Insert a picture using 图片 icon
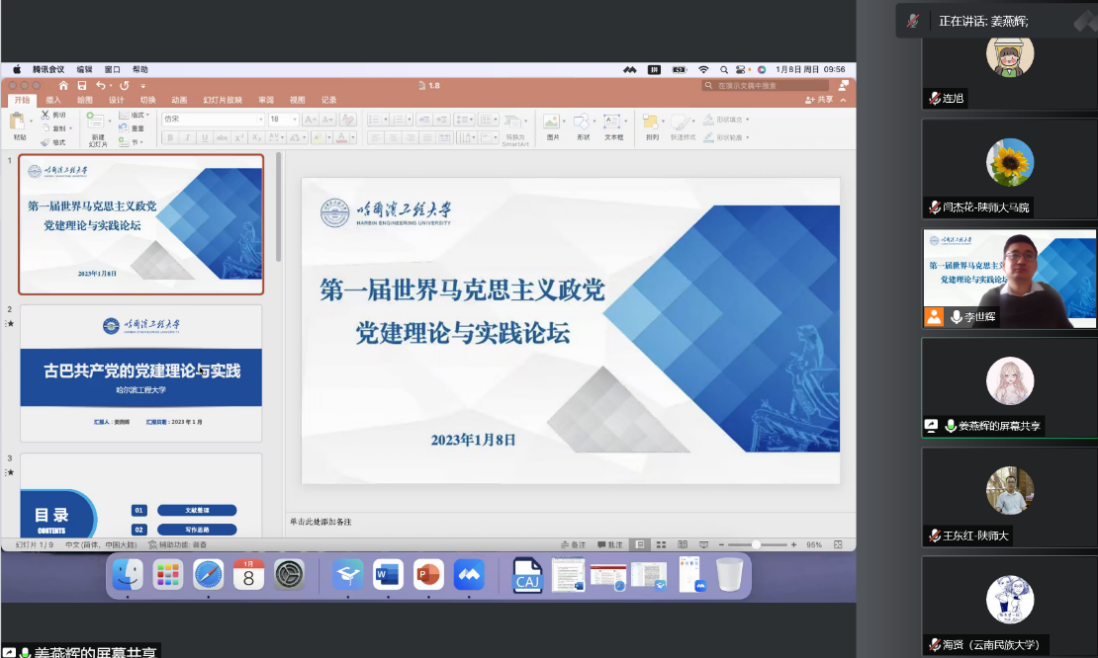Image resolution: width=1098 pixels, height=658 pixels. (x=552, y=124)
